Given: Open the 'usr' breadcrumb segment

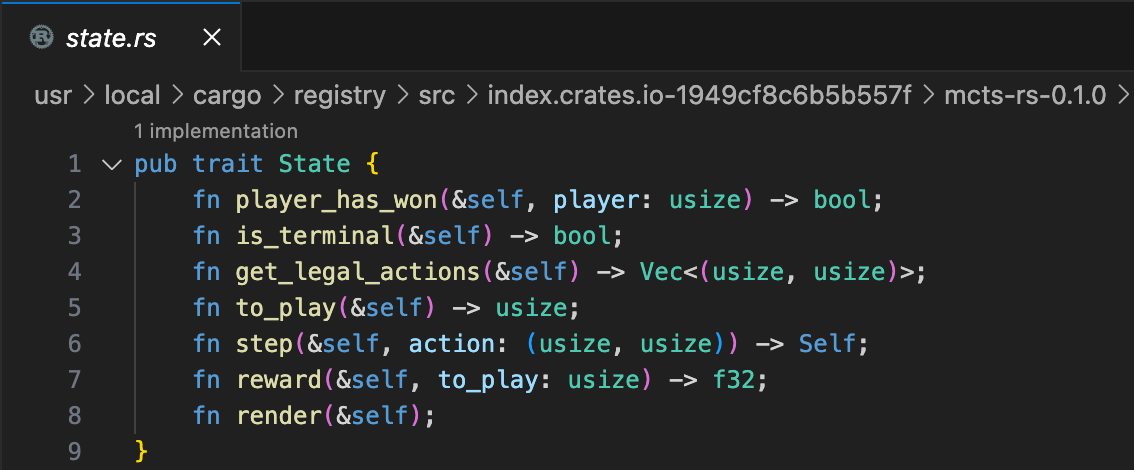Looking at the screenshot, I should tap(53, 95).
